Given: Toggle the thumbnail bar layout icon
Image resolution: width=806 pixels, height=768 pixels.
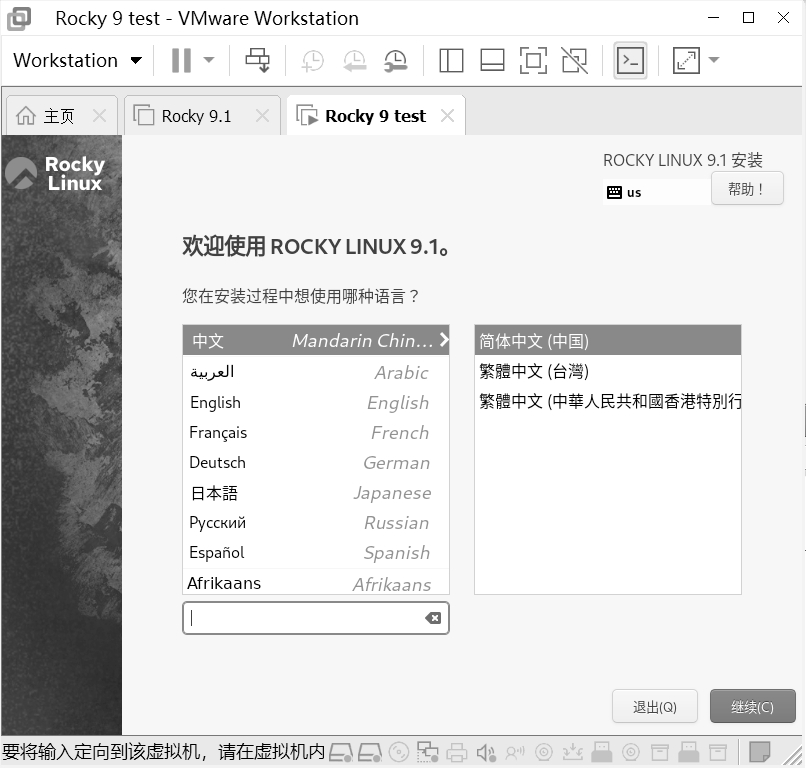Looking at the screenshot, I should 492,60.
